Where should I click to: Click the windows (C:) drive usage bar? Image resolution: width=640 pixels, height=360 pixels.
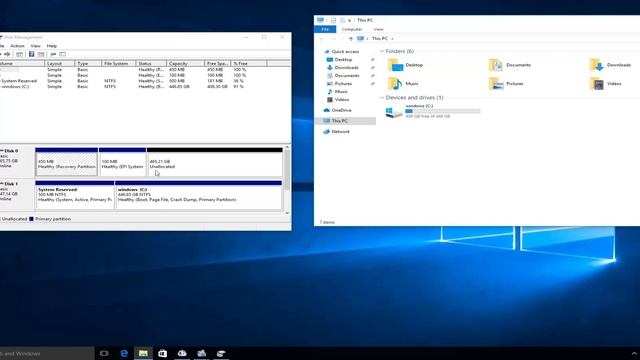443,111
